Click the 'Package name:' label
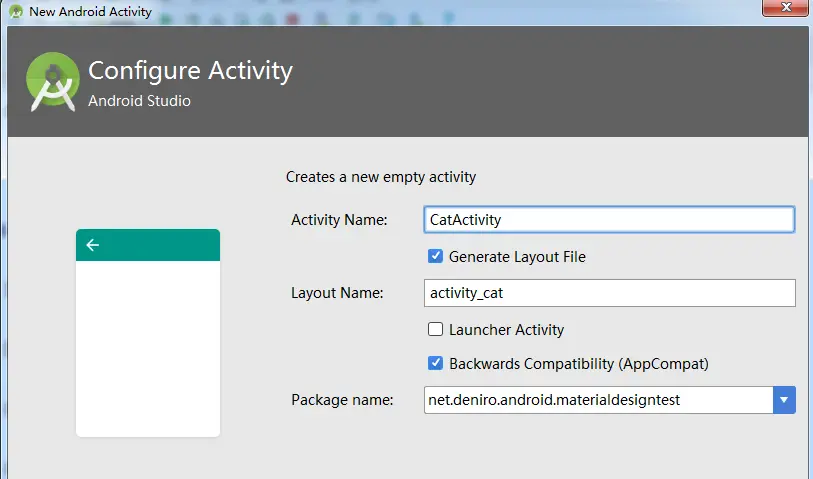The image size is (813, 479). 343,400
